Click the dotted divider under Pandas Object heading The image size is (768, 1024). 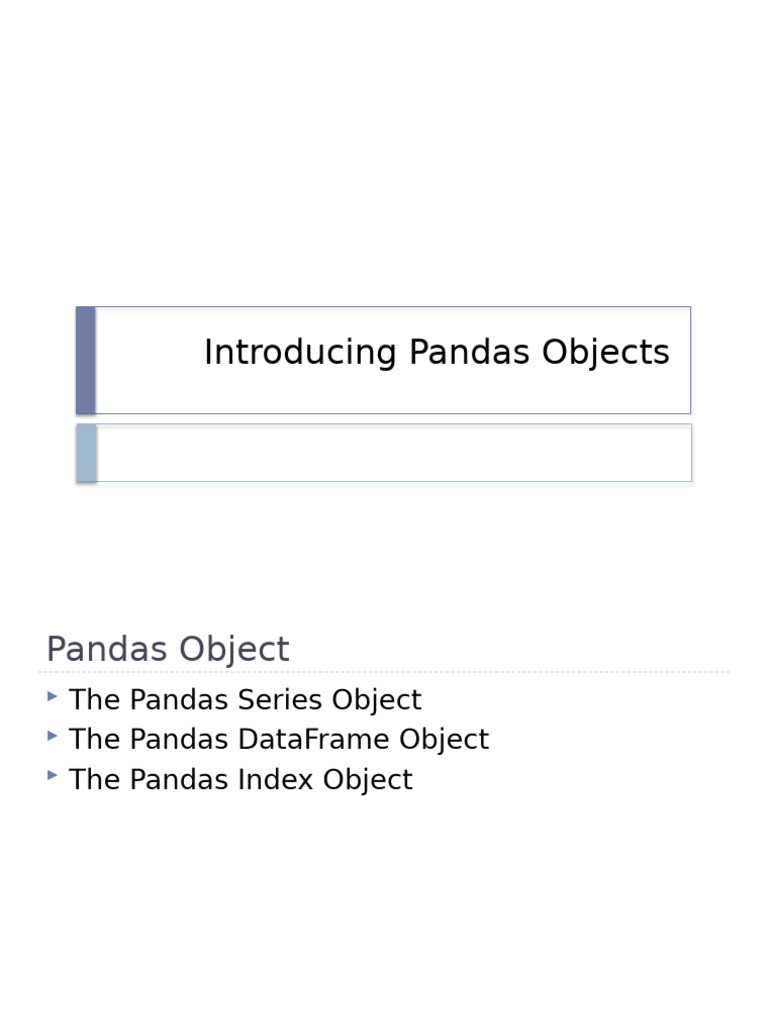tap(384, 671)
